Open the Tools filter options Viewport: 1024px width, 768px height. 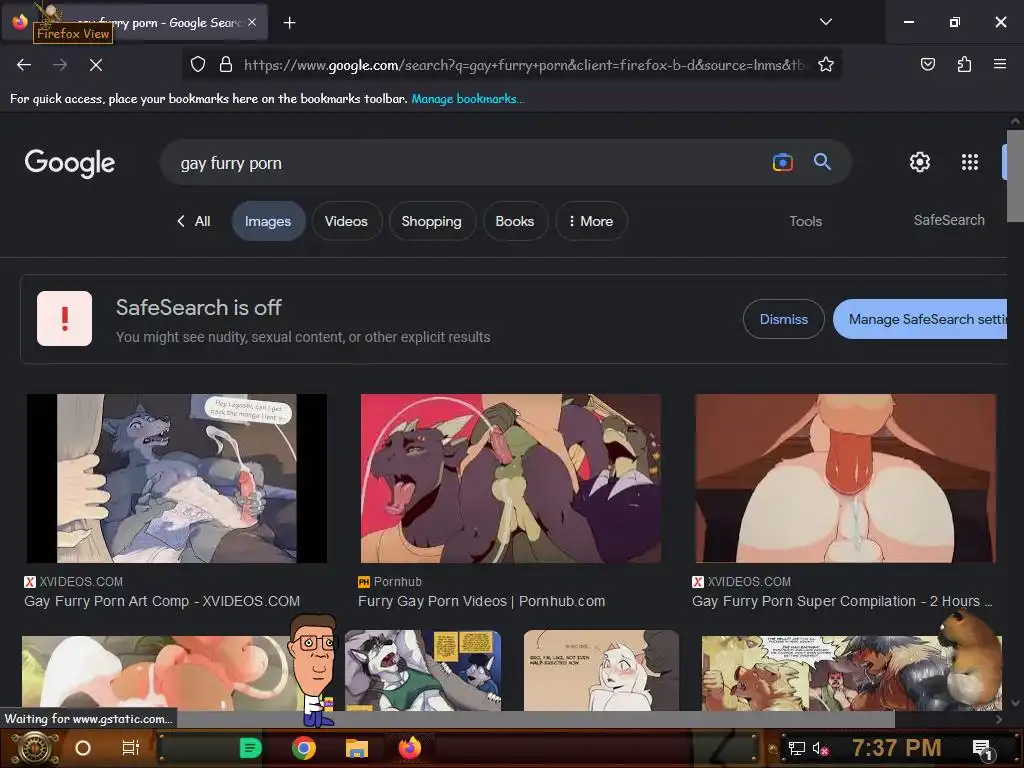point(805,221)
